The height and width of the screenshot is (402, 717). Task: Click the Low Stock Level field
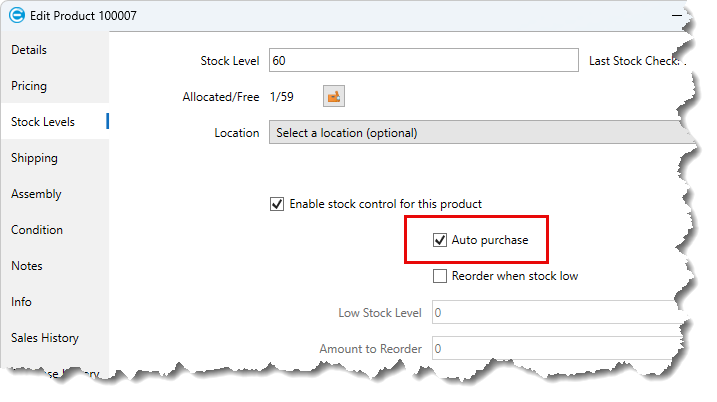550,313
